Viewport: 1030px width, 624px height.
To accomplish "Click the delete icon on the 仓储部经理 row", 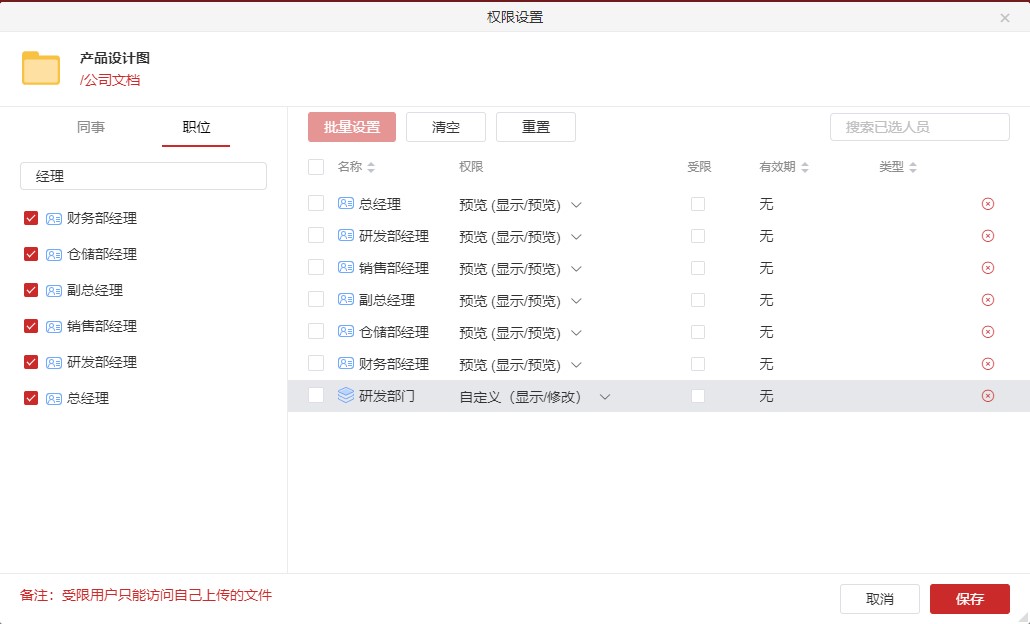I will click(988, 332).
